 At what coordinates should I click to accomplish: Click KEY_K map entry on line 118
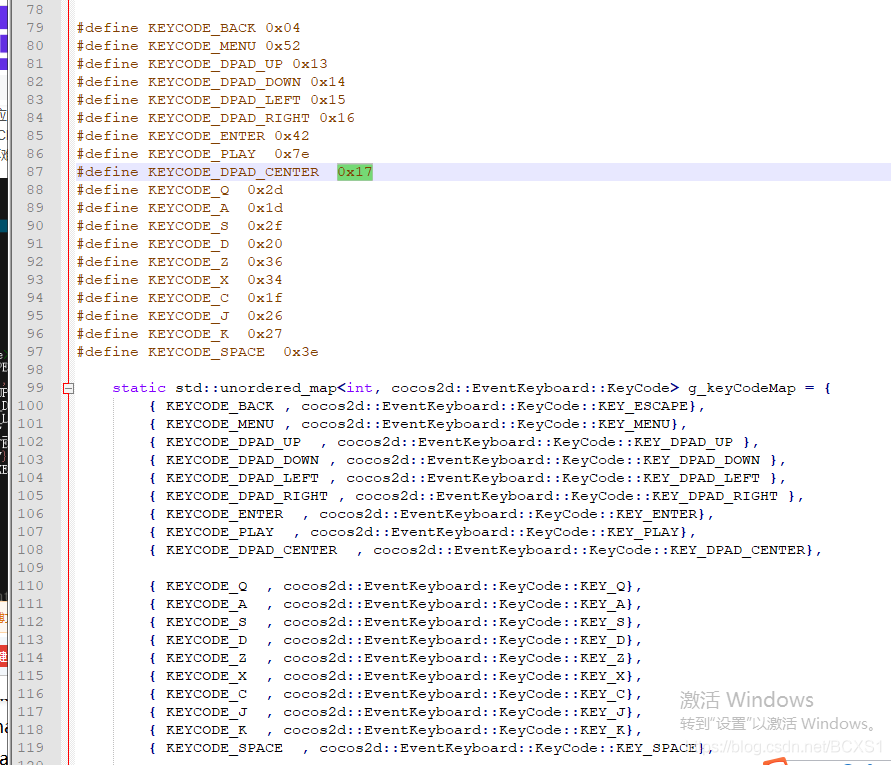[x=395, y=730]
